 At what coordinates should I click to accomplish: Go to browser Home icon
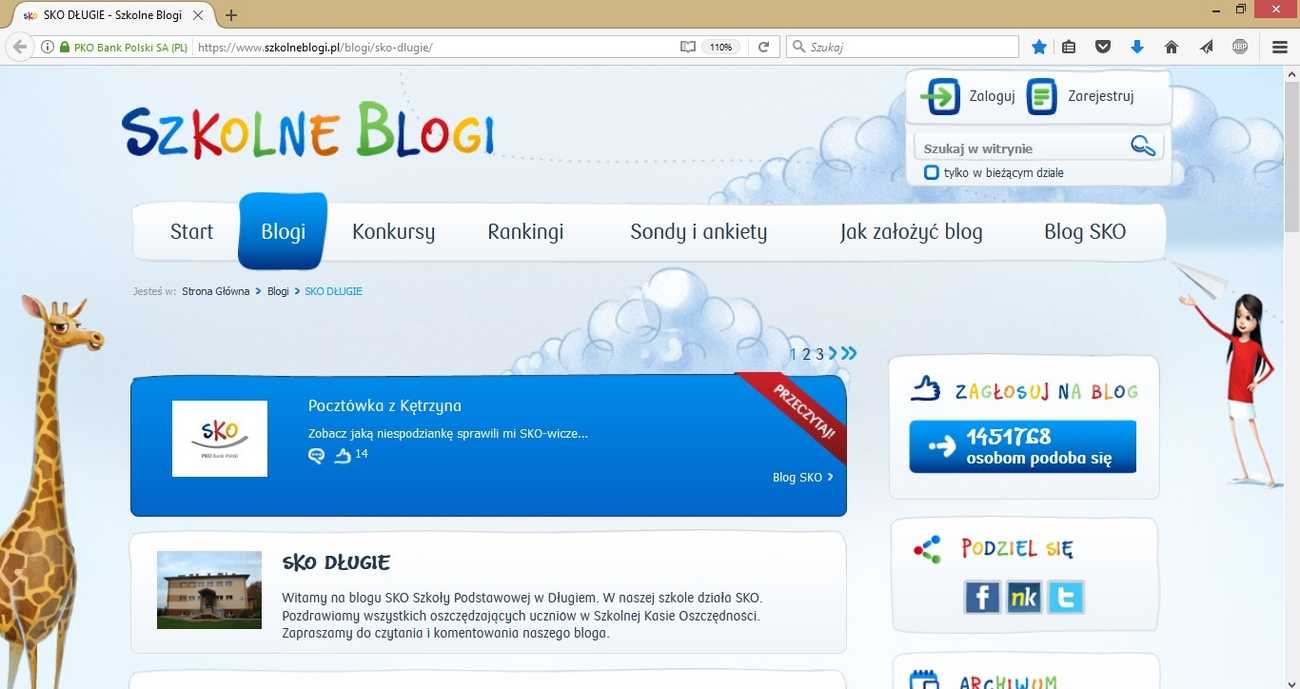point(1172,47)
